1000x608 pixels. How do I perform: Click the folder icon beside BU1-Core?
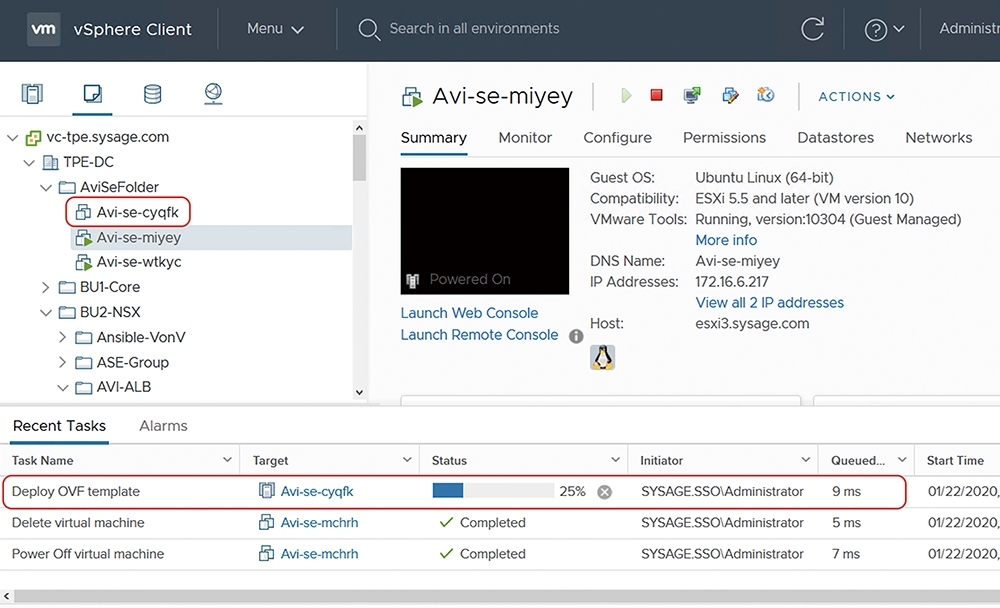(x=67, y=287)
